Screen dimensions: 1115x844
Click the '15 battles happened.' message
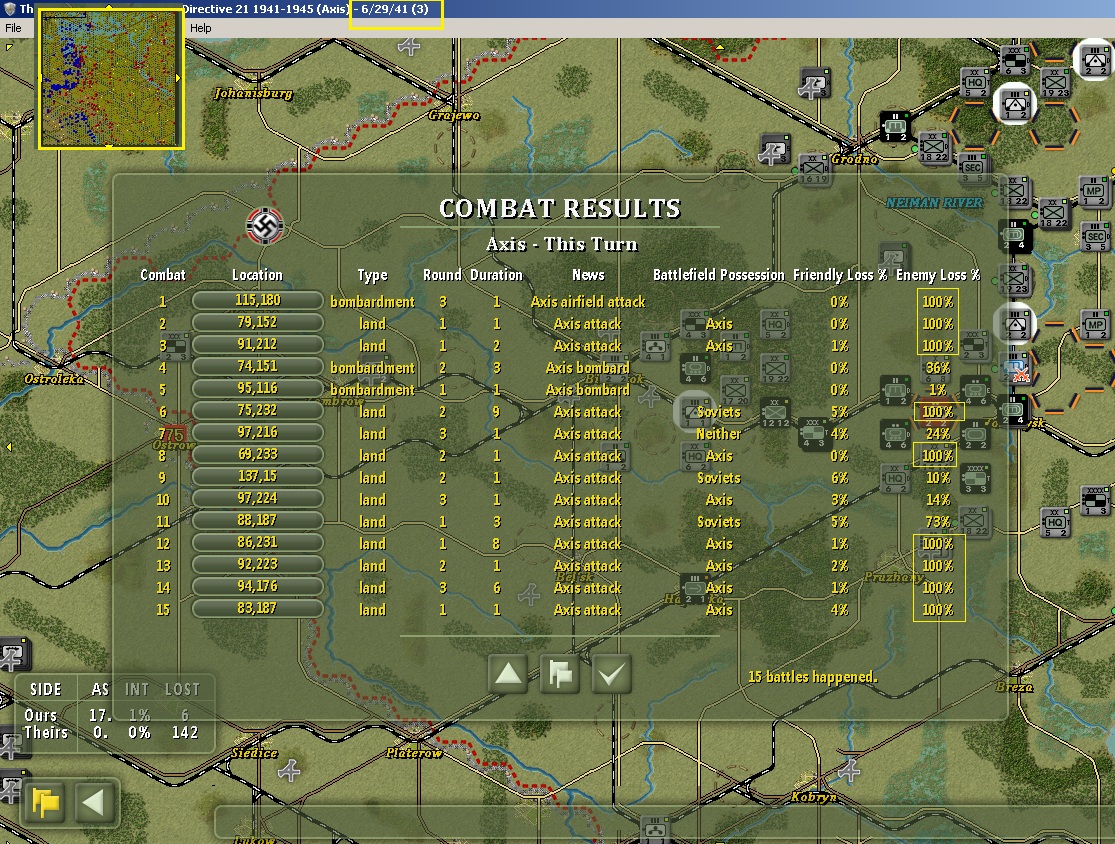[813, 677]
